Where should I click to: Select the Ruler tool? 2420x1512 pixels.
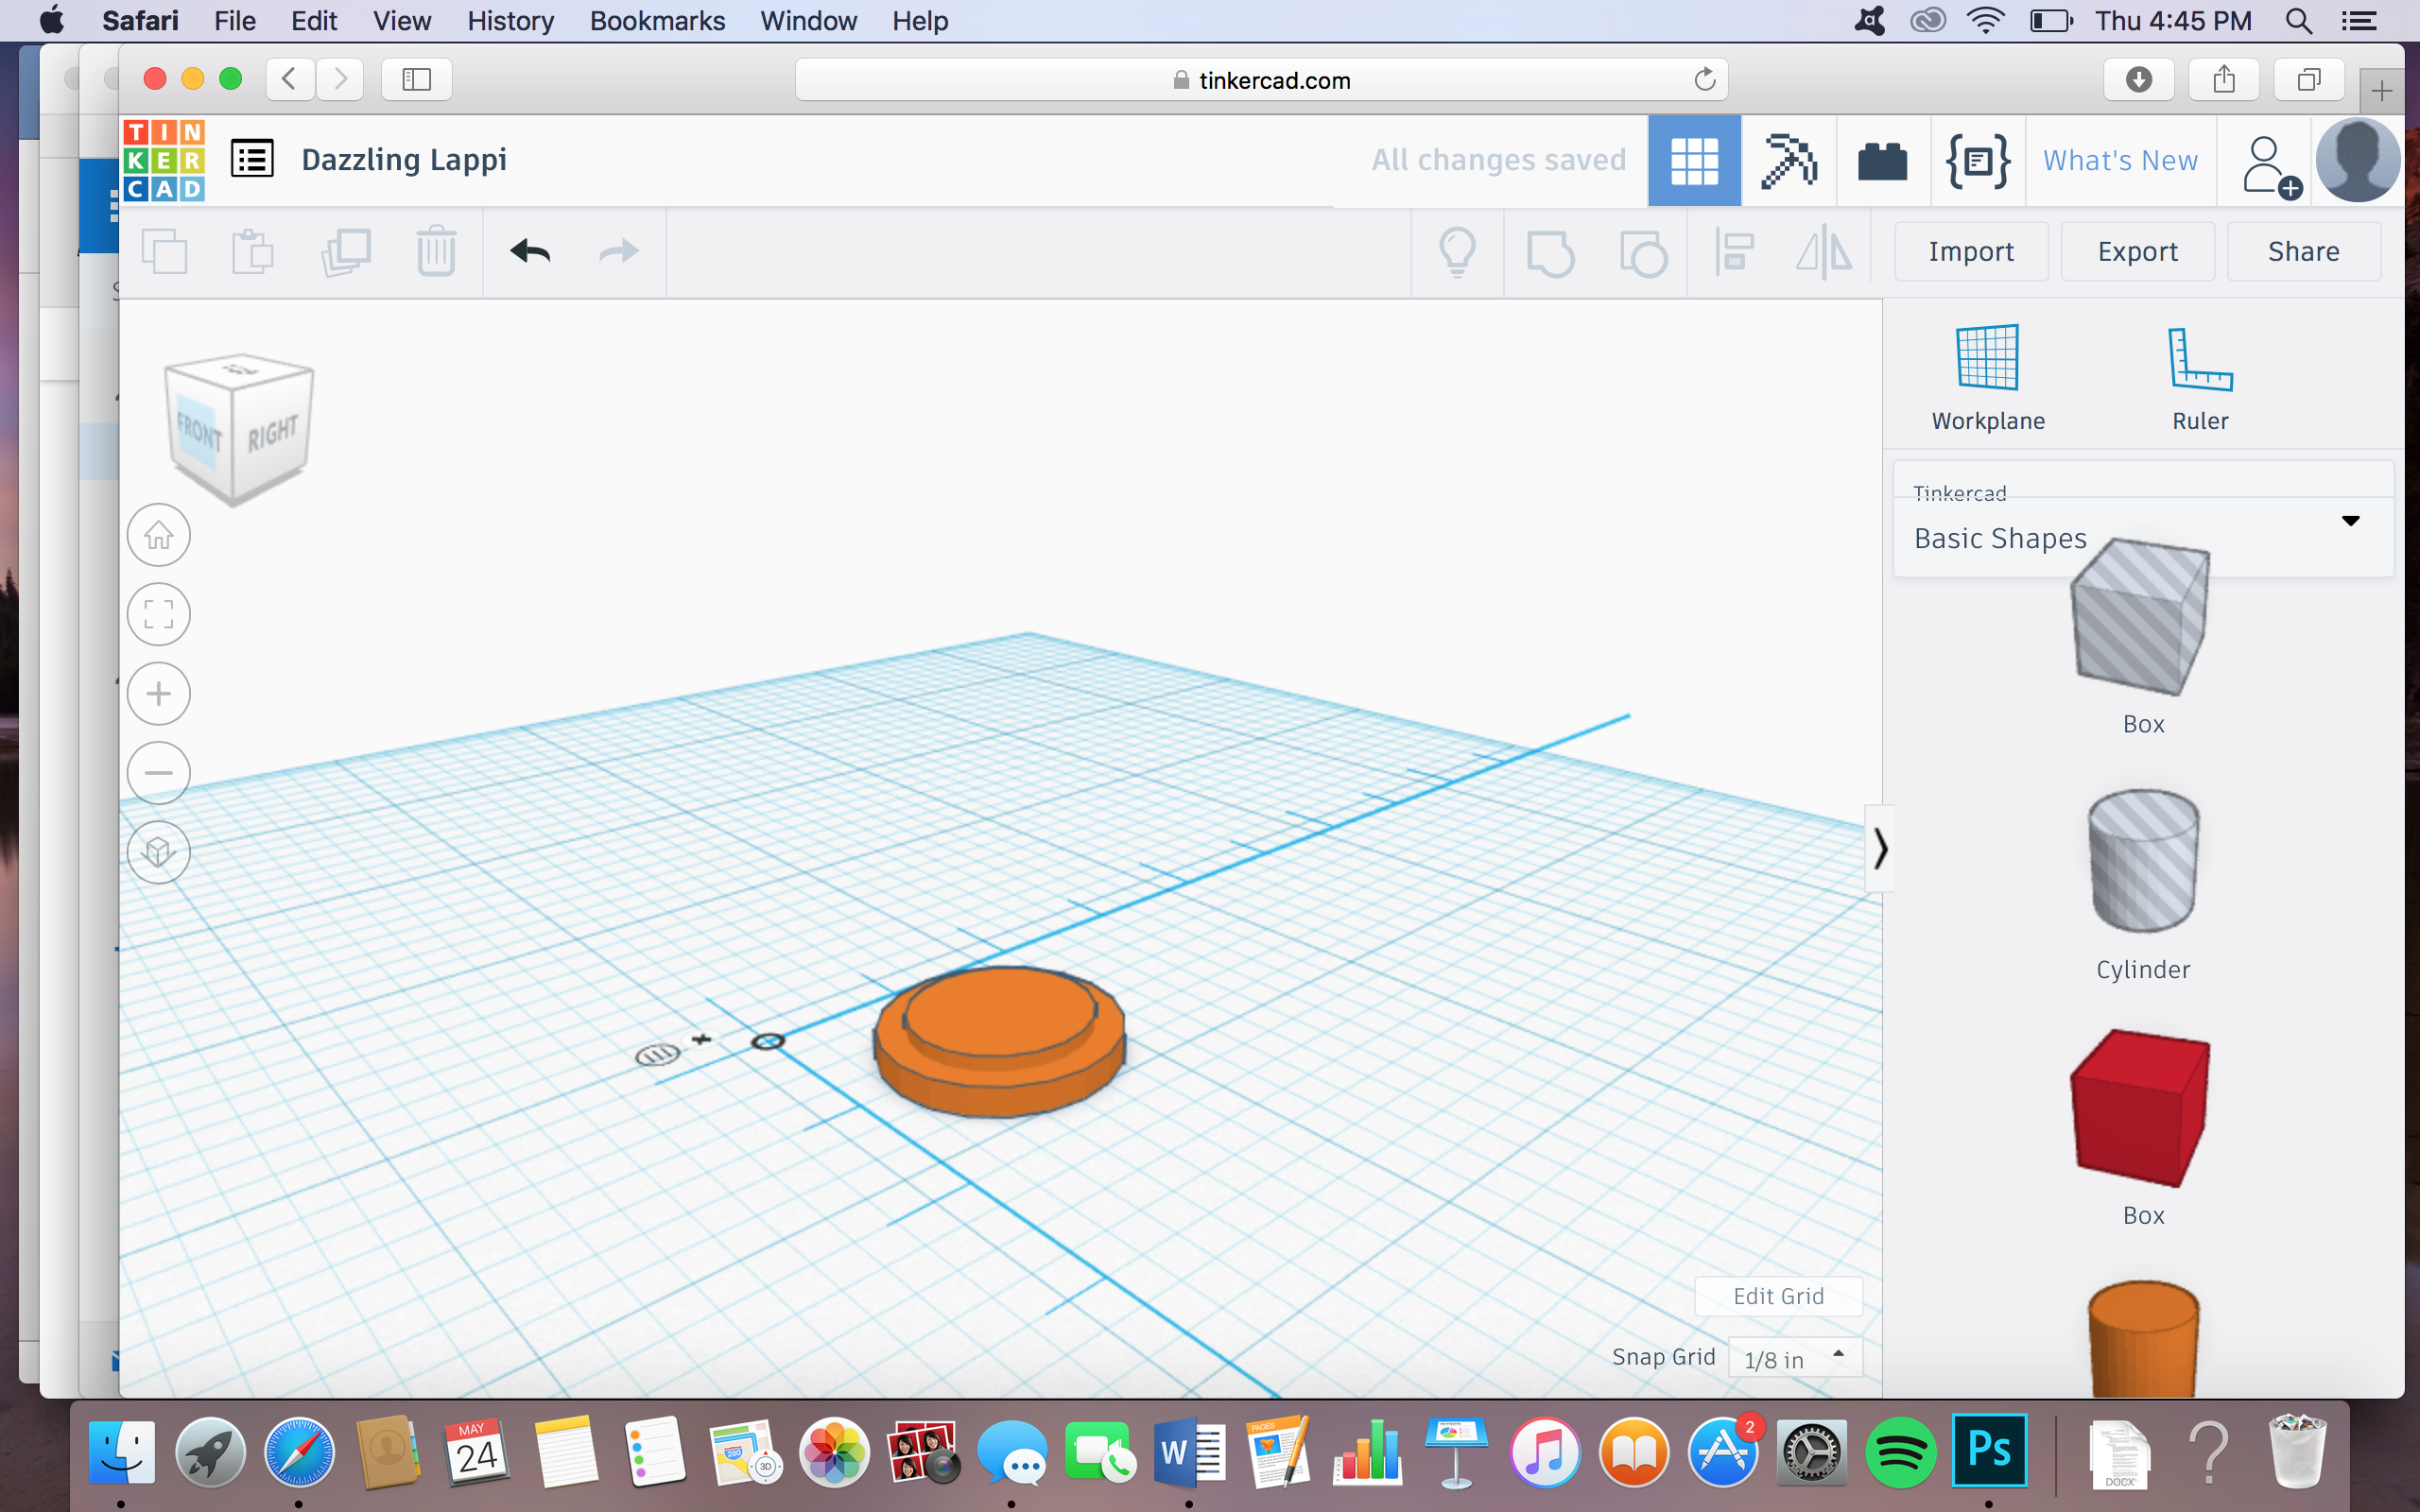point(2200,378)
